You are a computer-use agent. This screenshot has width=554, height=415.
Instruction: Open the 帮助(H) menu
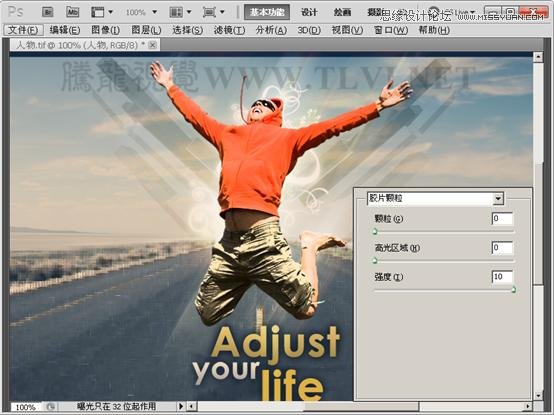(434, 30)
